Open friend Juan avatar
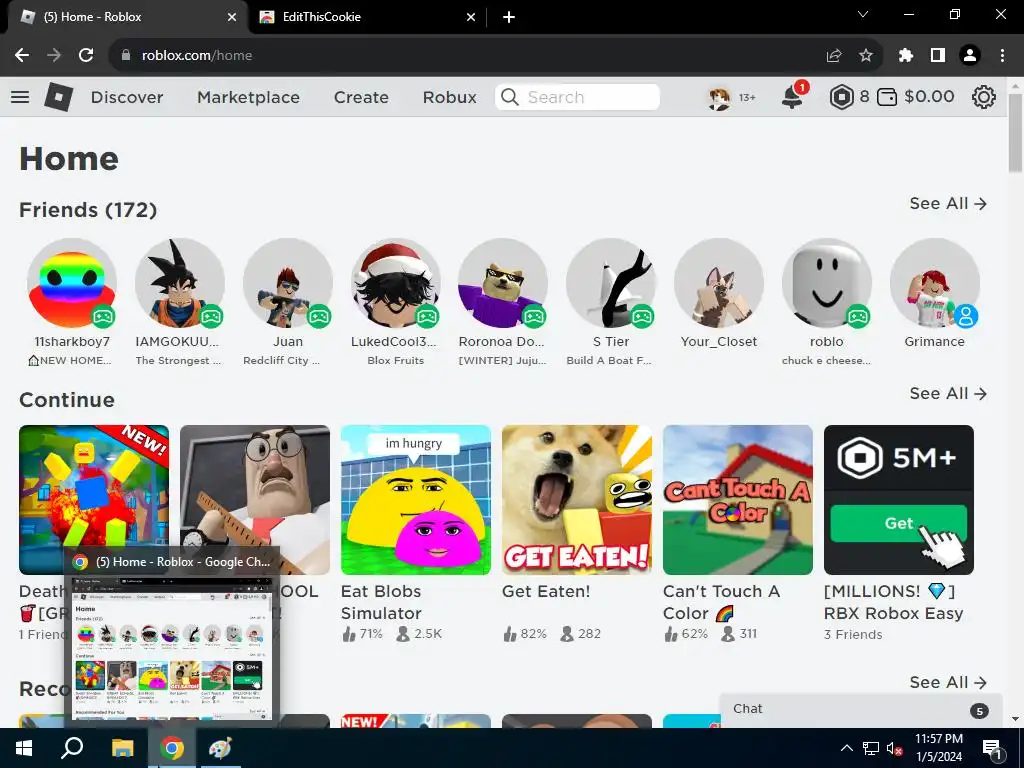Image resolution: width=1024 pixels, height=768 pixels. (287, 283)
